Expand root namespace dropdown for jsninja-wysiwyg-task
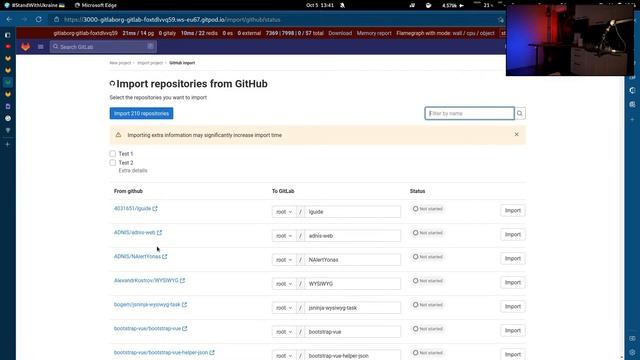This screenshot has width=640, height=360. click(284, 308)
